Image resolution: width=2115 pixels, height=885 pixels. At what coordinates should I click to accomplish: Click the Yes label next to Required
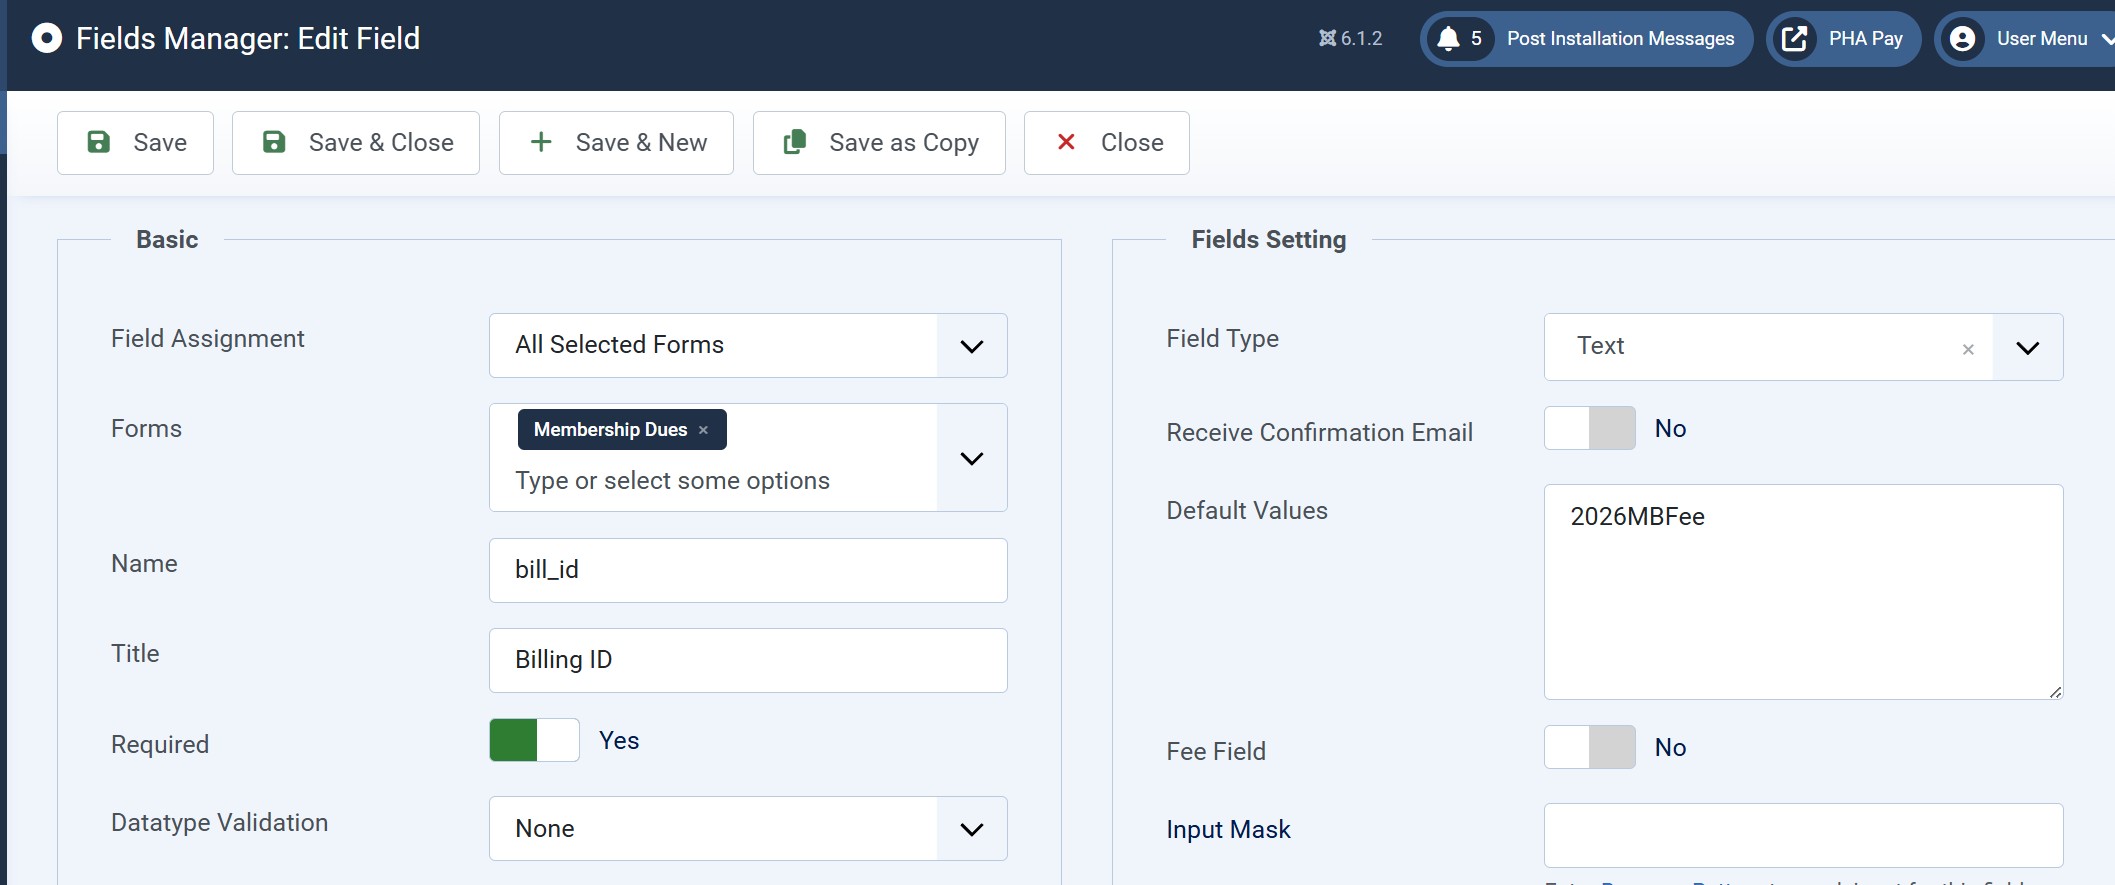point(619,740)
